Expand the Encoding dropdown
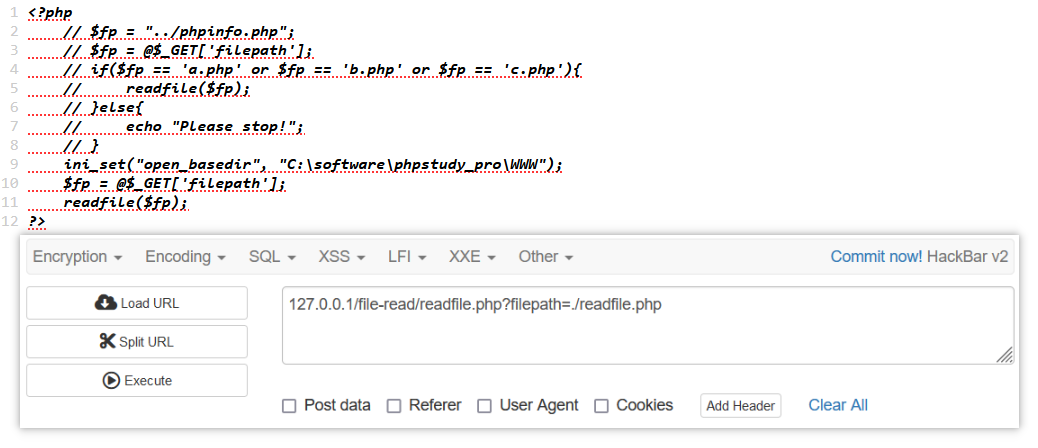Image resolution: width=1038 pixels, height=448 pixels. point(185,257)
